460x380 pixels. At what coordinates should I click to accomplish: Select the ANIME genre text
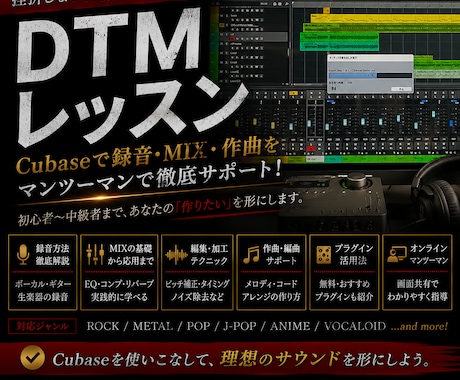290,326
